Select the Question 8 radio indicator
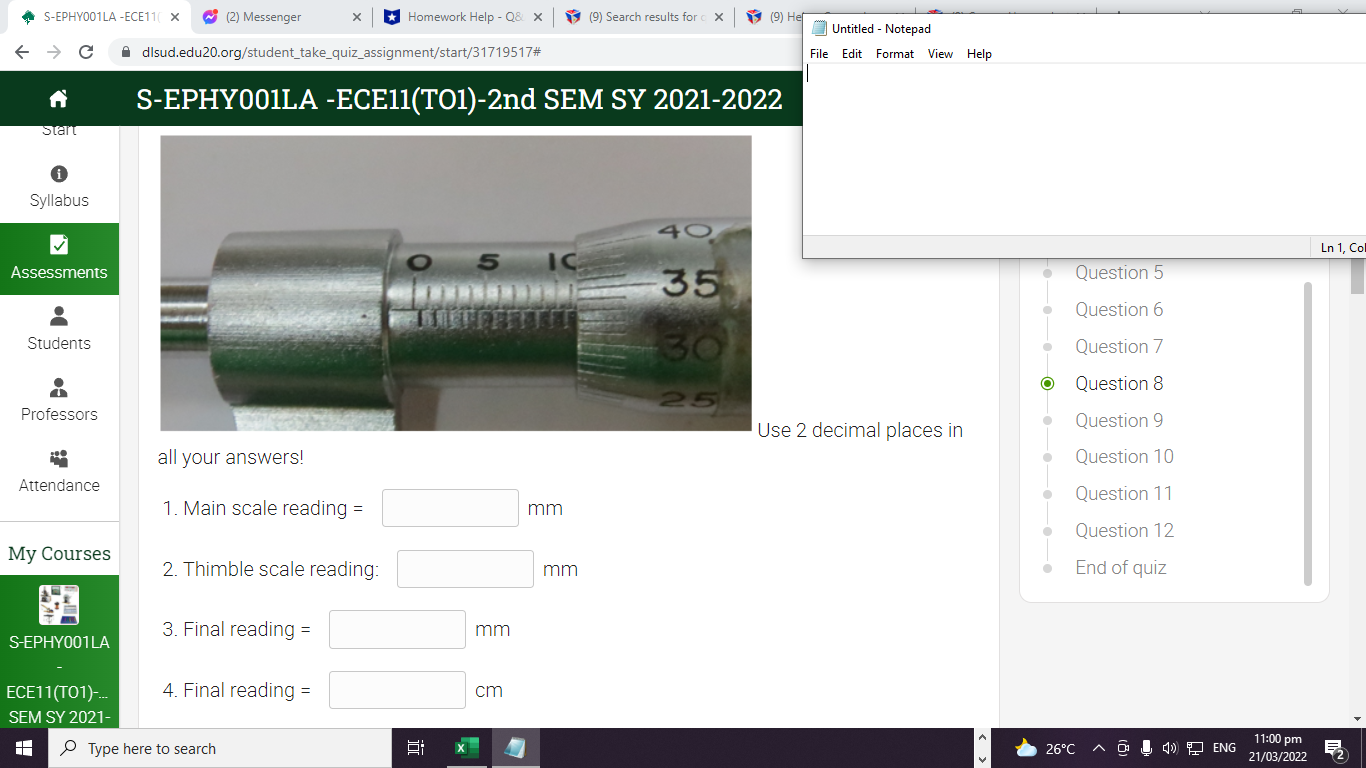The height and width of the screenshot is (768, 1366). 1047,383
